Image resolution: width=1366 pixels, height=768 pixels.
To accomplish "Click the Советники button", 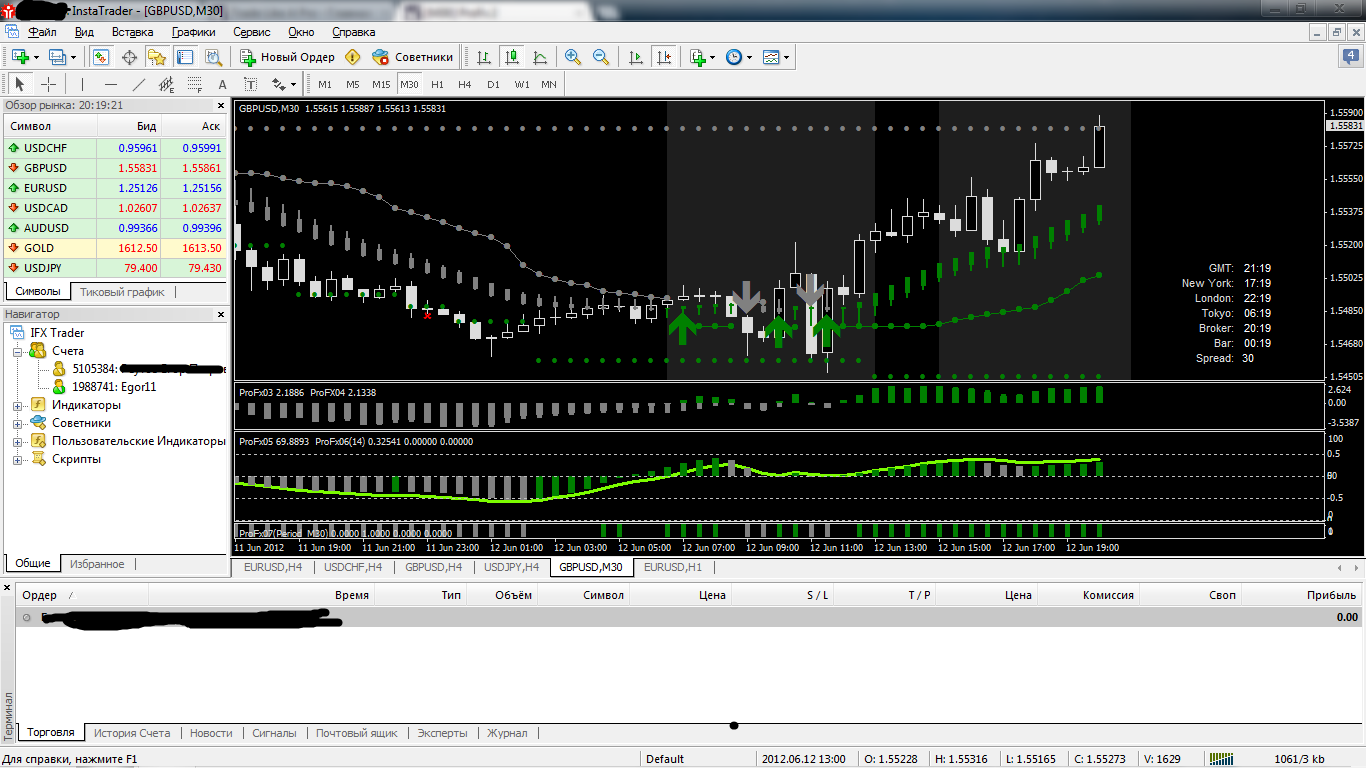I will [413, 57].
